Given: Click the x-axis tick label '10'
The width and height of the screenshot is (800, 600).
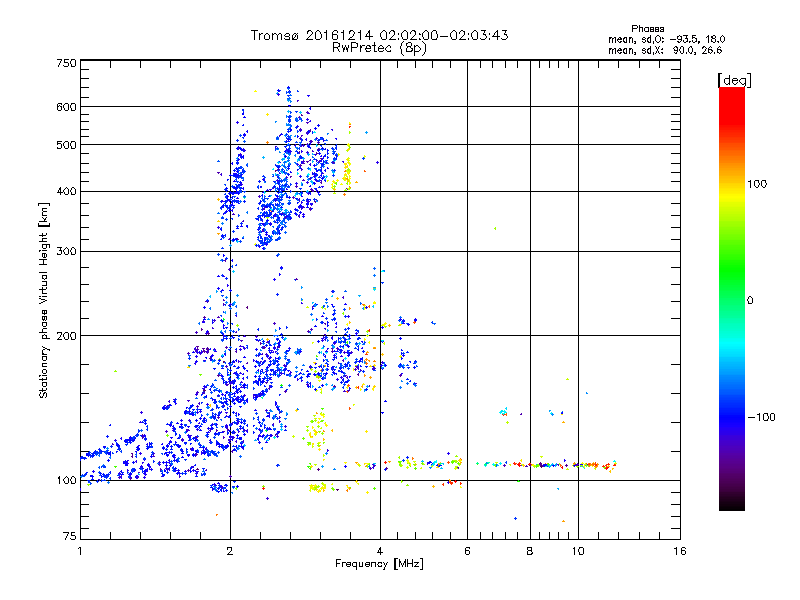Looking at the screenshot, I should [578, 551].
